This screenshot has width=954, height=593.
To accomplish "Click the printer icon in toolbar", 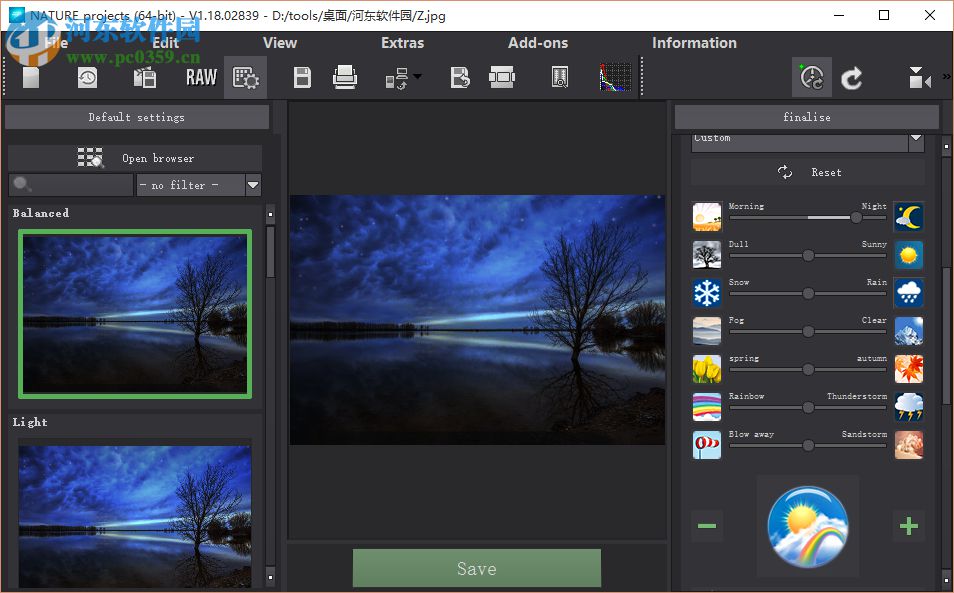I will [x=345, y=77].
